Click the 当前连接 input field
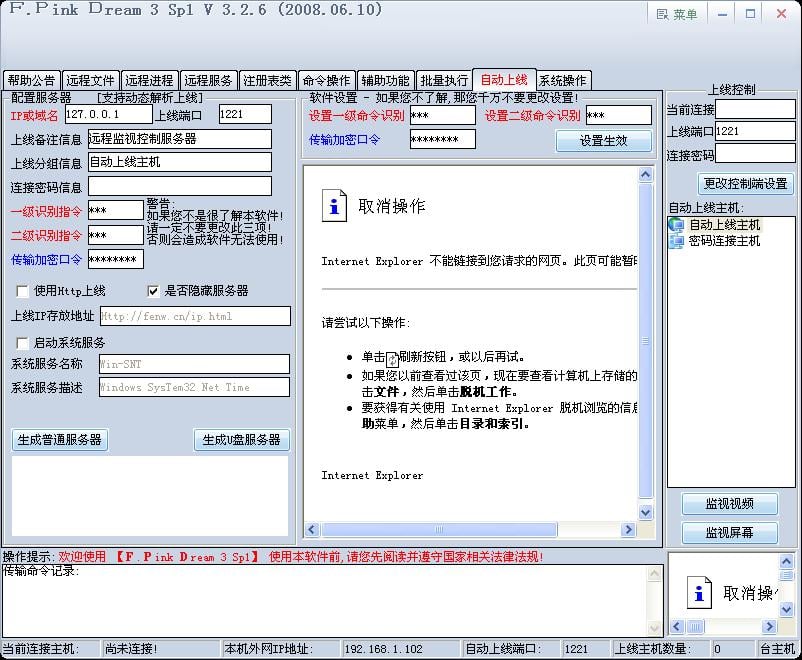This screenshot has width=802, height=660. tap(755, 109)
